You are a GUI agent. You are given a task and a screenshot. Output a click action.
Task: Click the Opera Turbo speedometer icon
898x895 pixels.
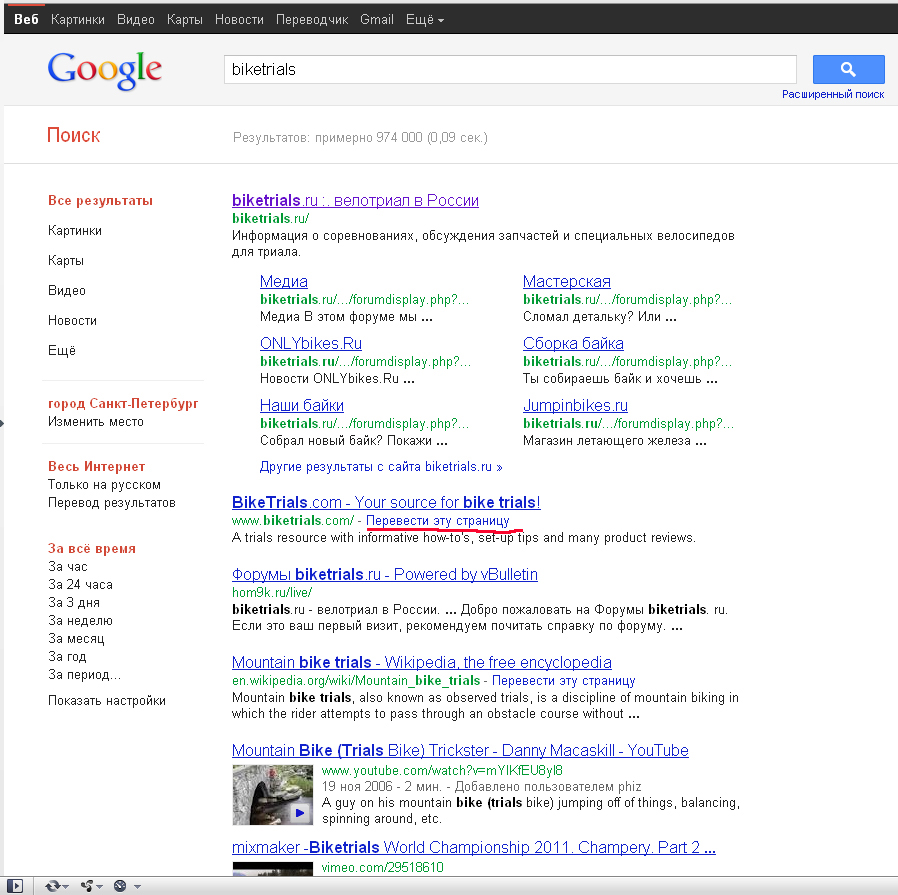[120, 886]
